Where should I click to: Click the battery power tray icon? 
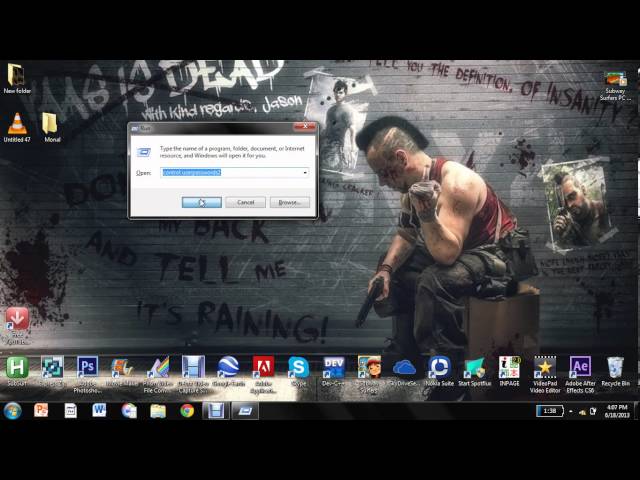(593, 411)
